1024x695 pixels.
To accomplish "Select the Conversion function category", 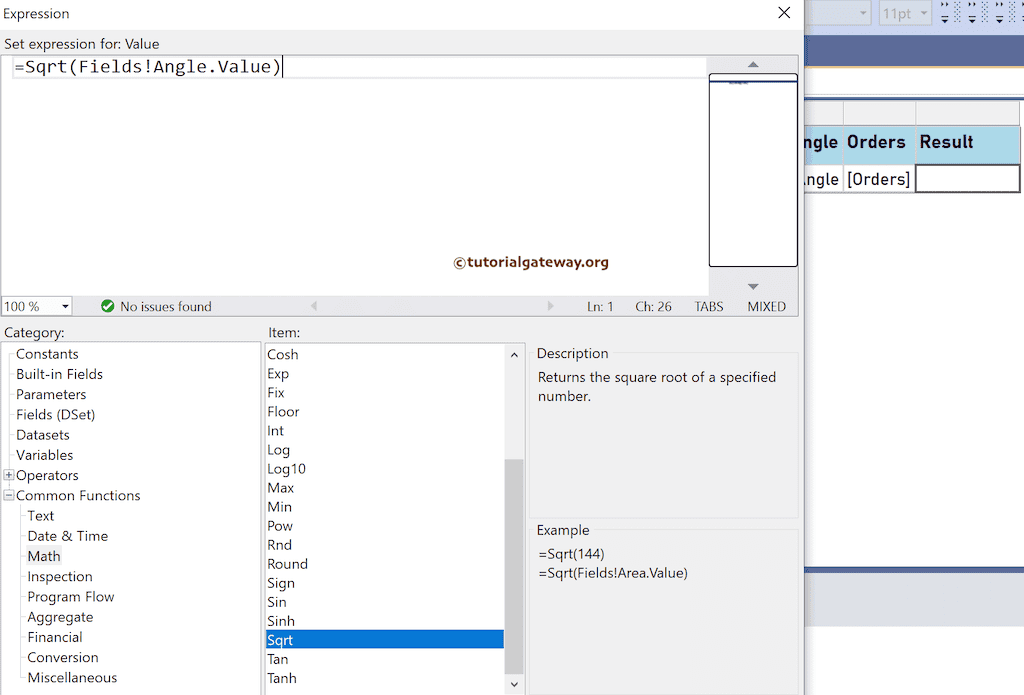I will 63,658.
